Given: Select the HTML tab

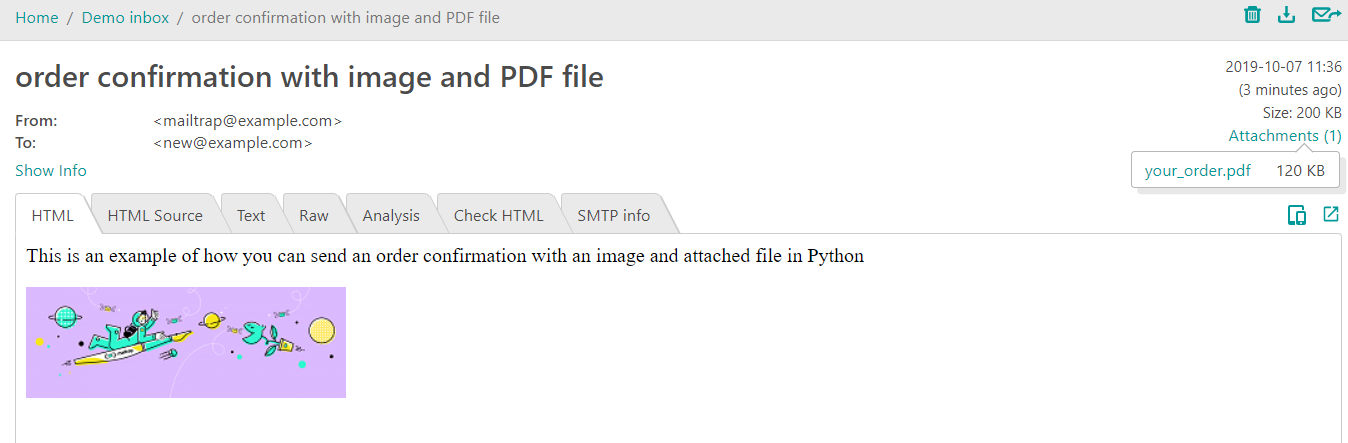Looking at the screenshot, I should [53, 215].
